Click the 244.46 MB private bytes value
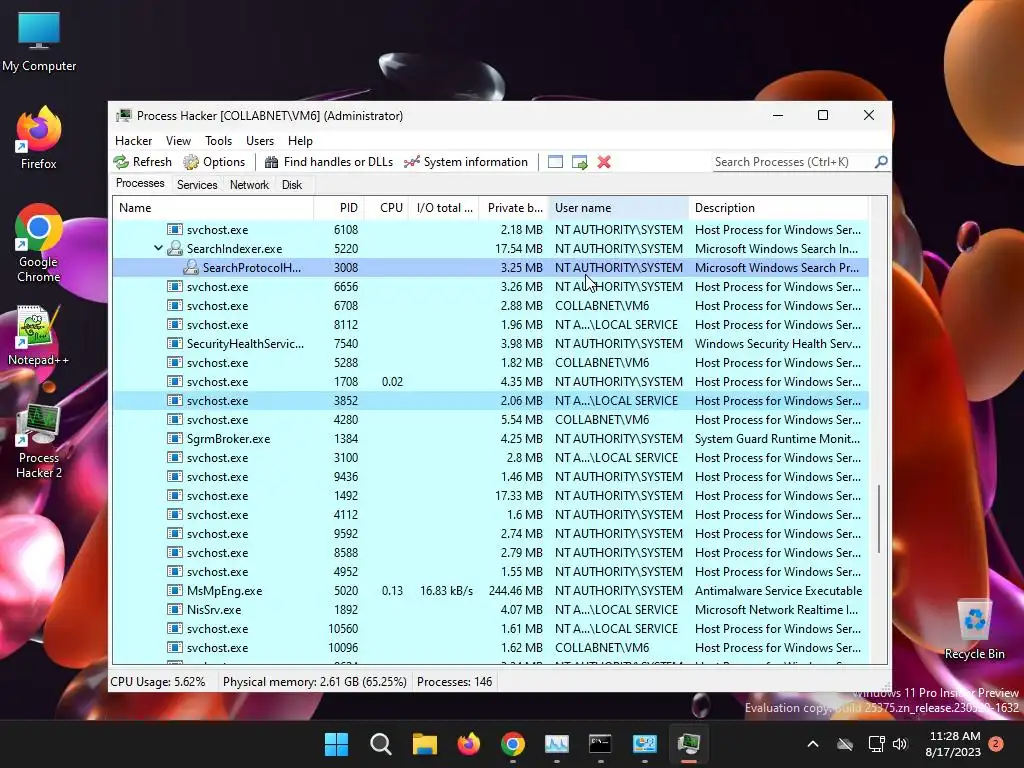Screen dimensions: 1024x768 coord(515,590)
